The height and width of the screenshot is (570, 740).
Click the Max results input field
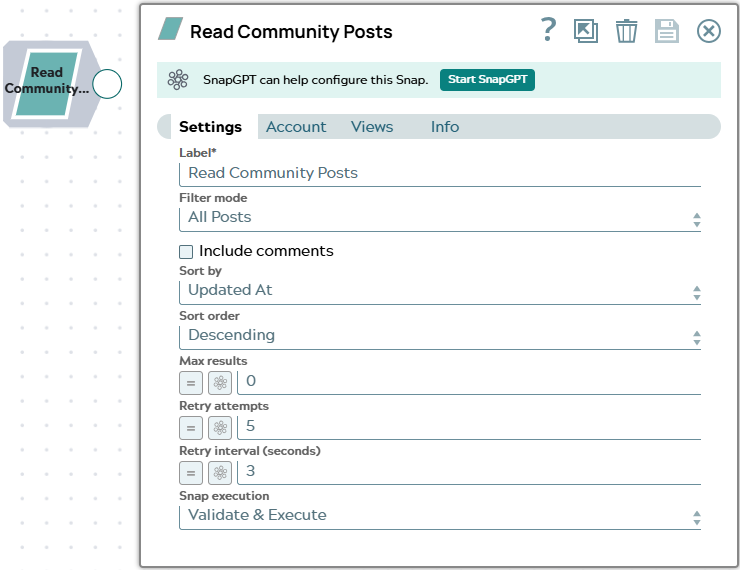[x=469, y=382]
